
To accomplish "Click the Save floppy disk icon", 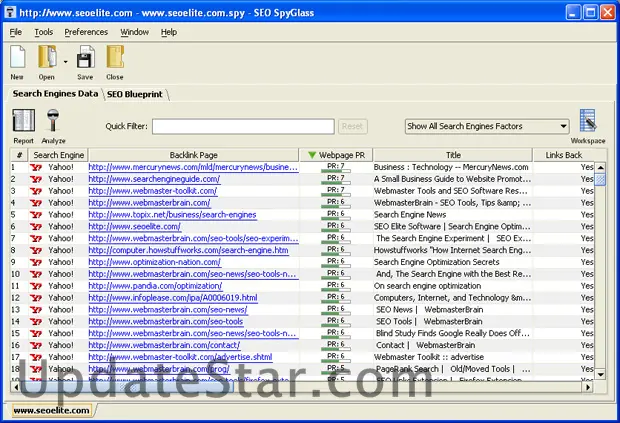I will (85, 59).
